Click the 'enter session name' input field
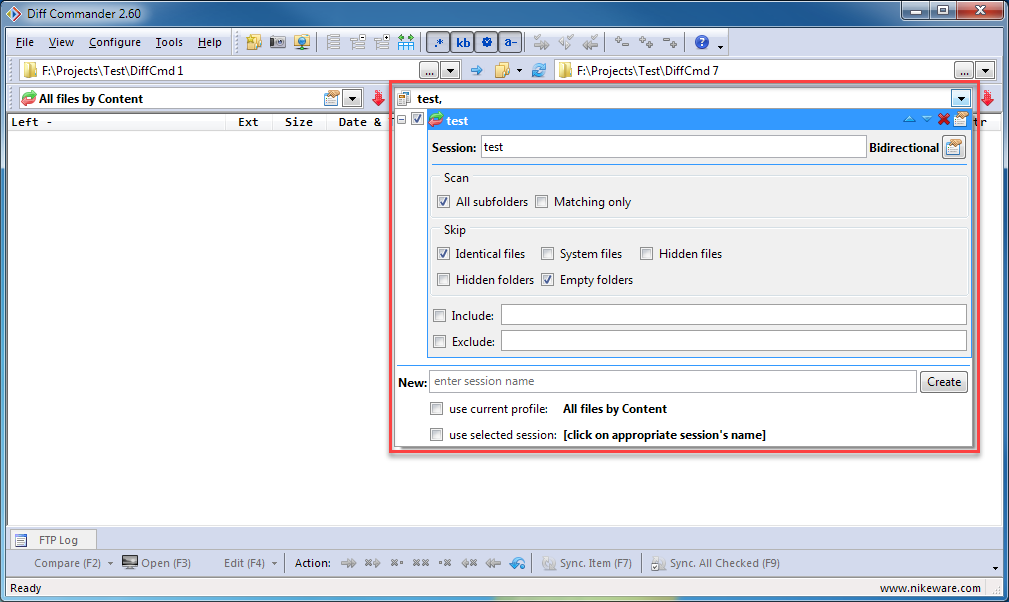 tap(672, 382)
